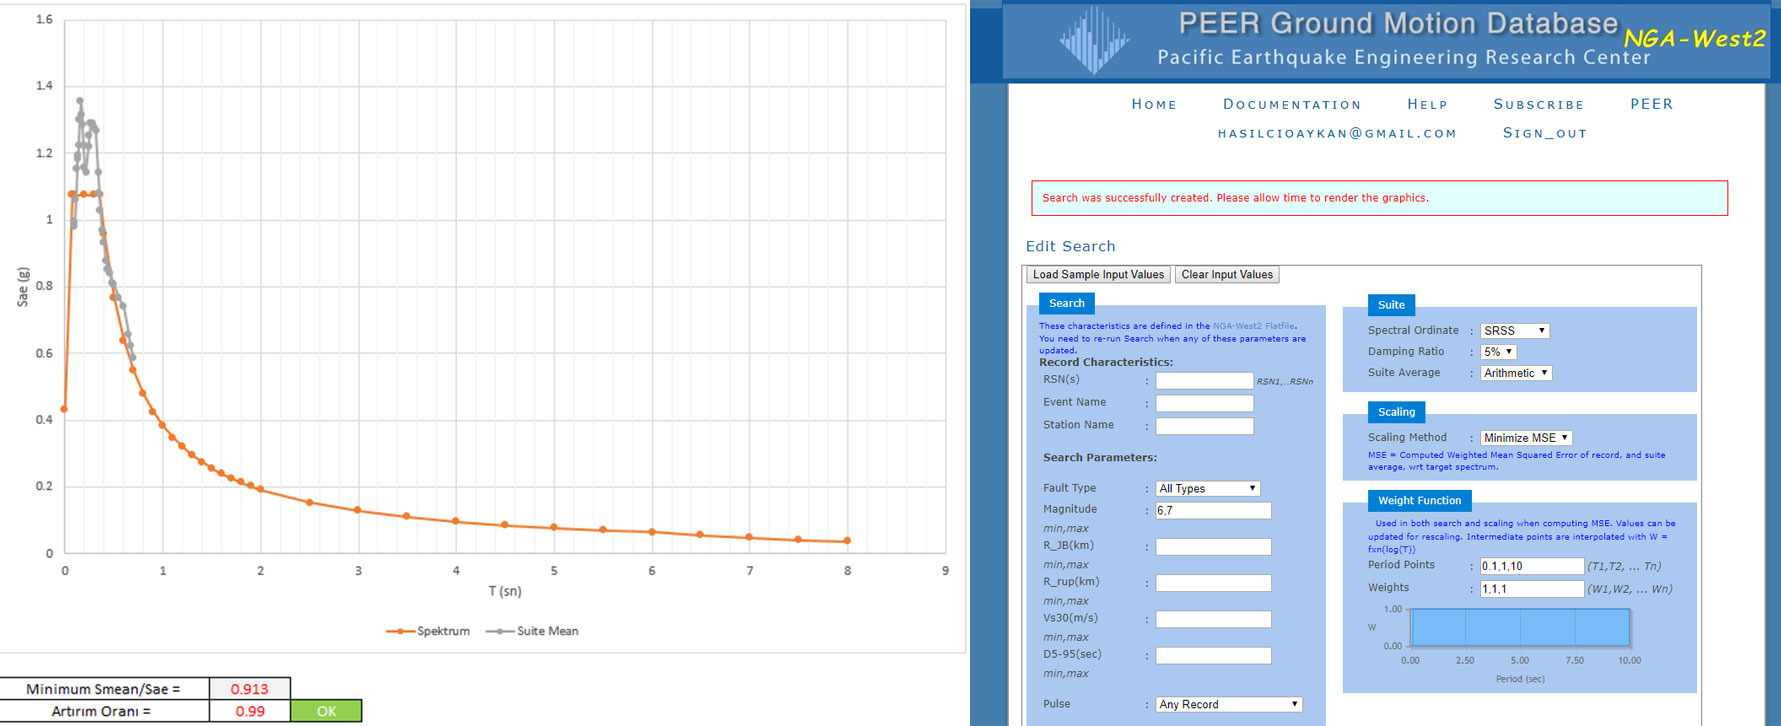Click the Sae (g) axis title

[22, 287]
